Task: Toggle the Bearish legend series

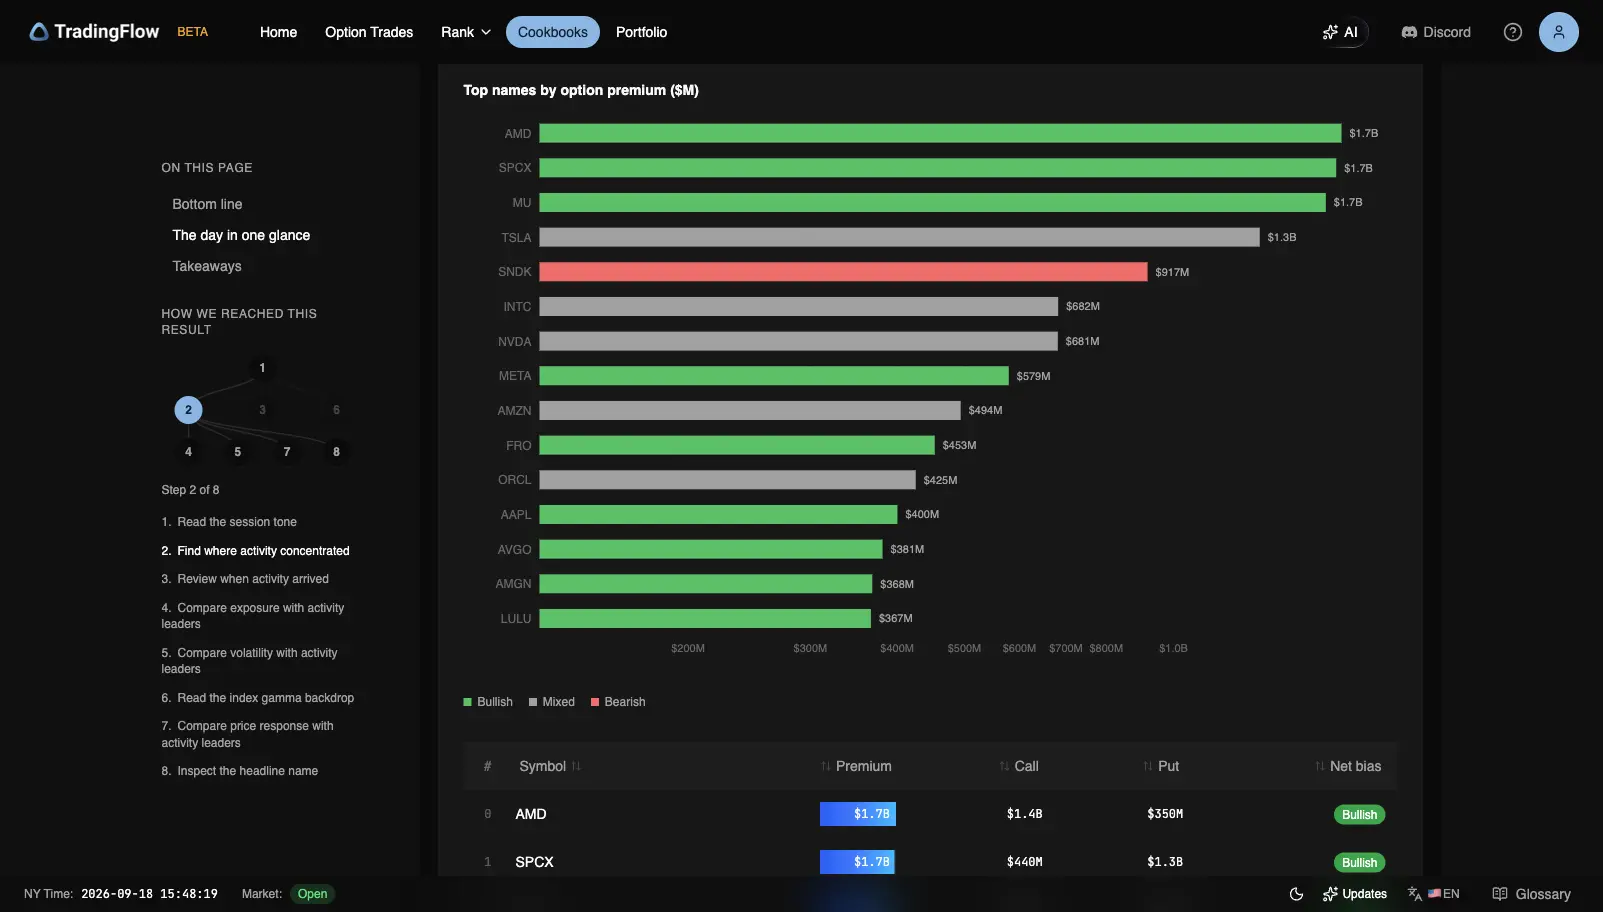Action: click(x=618, y=702)
